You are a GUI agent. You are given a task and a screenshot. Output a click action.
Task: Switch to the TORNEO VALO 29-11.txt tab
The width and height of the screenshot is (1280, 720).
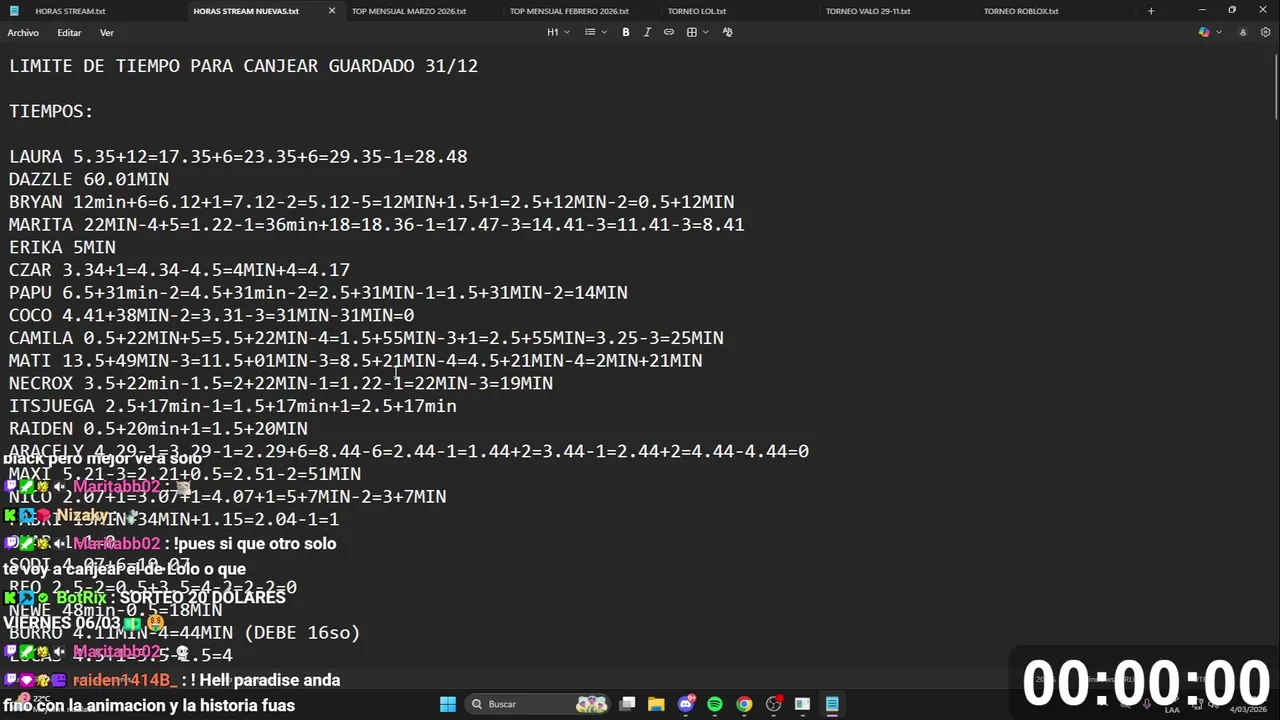coord(868,11)
